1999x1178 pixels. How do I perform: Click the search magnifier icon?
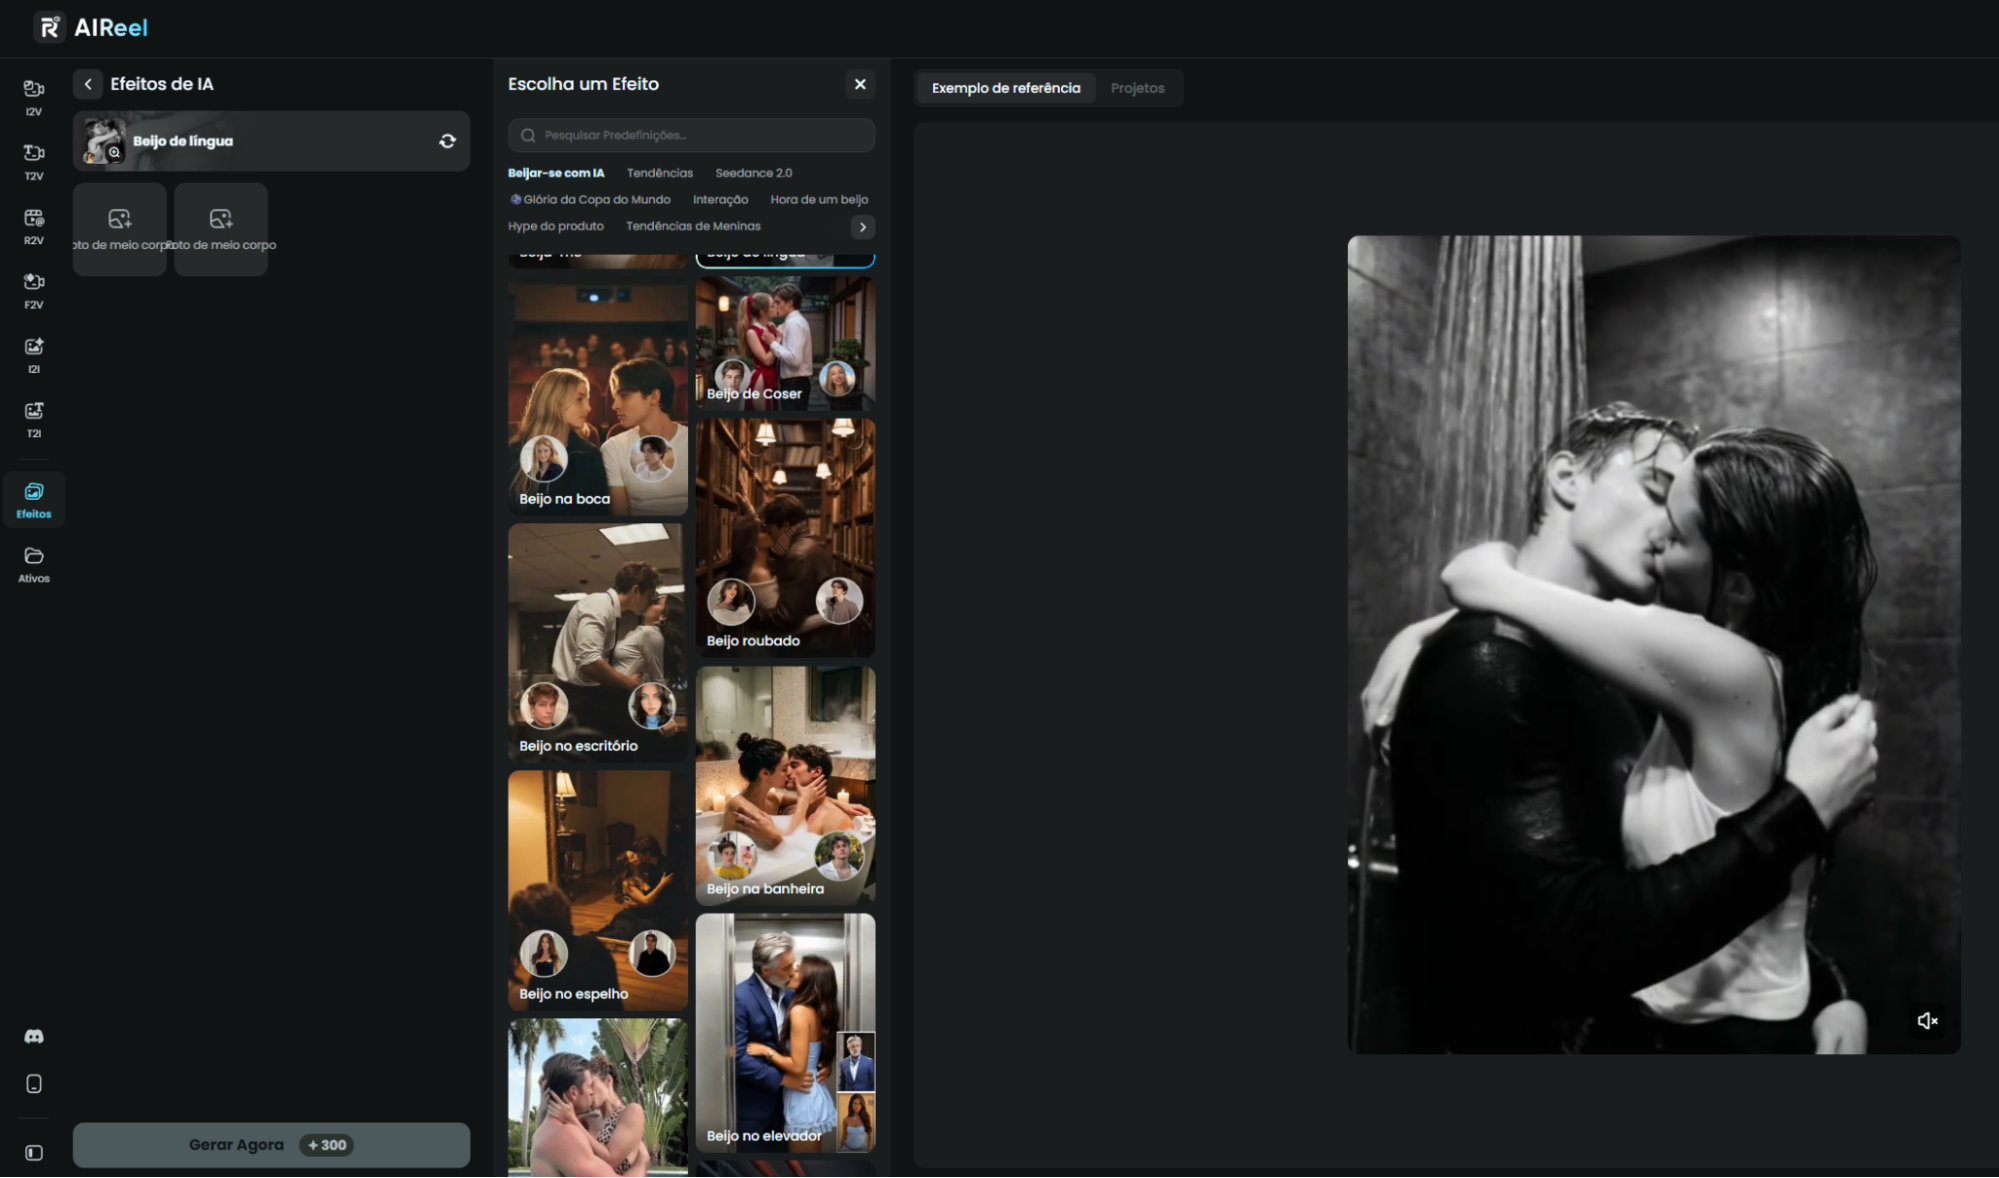528,135
